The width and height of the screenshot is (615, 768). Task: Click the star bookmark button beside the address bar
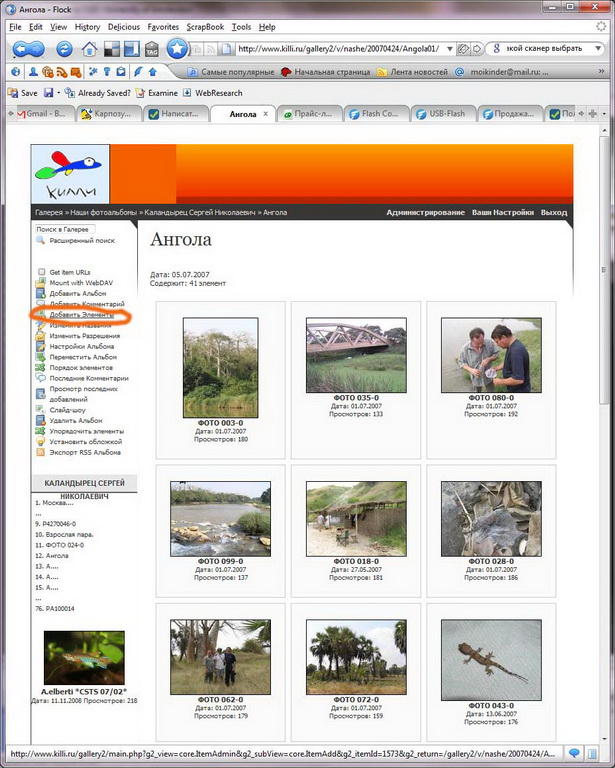[178, 48]
